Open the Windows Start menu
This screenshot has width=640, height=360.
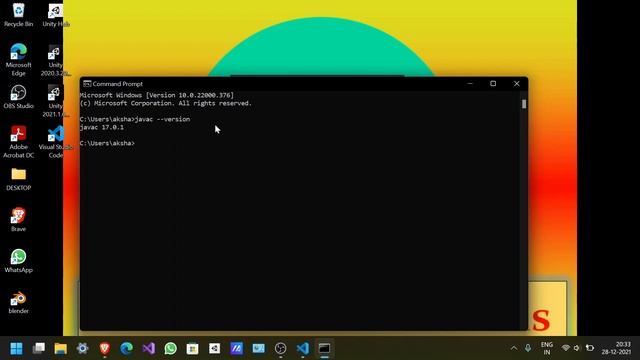pyautogui.click(x=16, y=348)
